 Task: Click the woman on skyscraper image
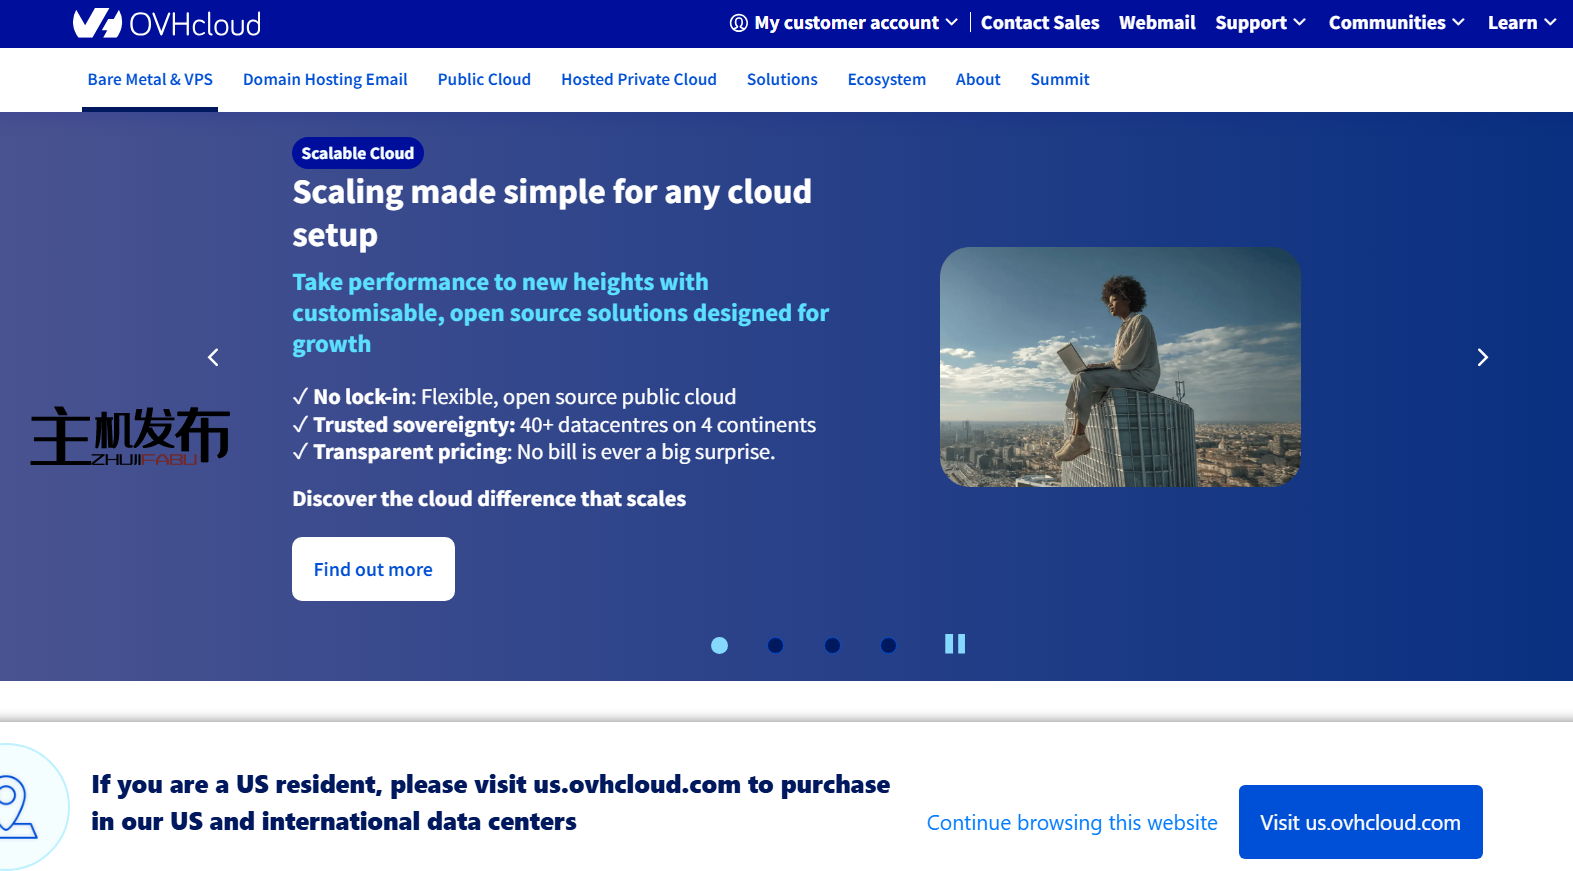[1120, 367]
